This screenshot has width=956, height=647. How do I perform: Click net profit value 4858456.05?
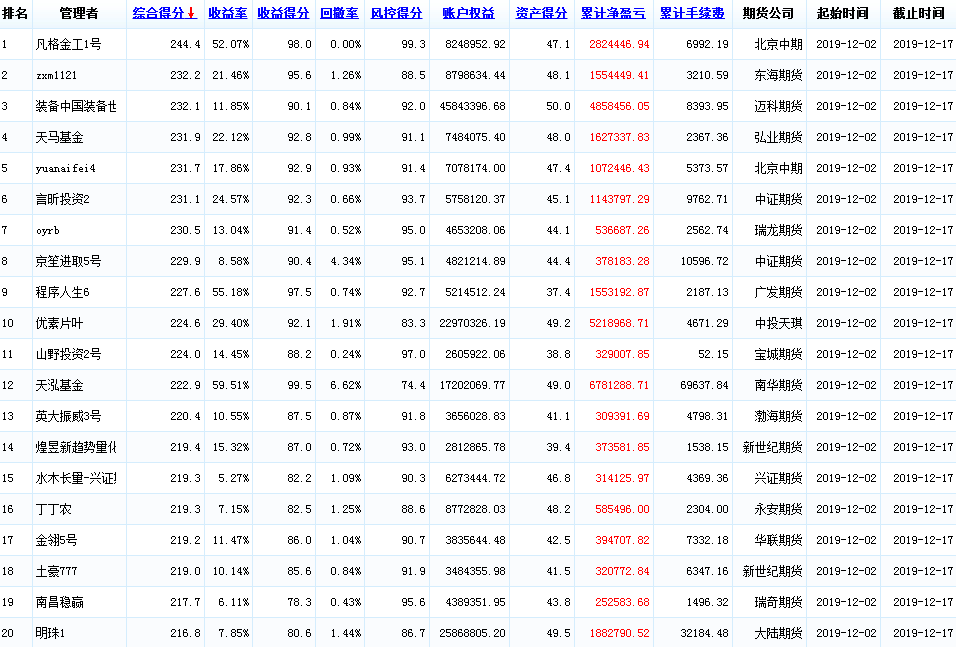619,106
